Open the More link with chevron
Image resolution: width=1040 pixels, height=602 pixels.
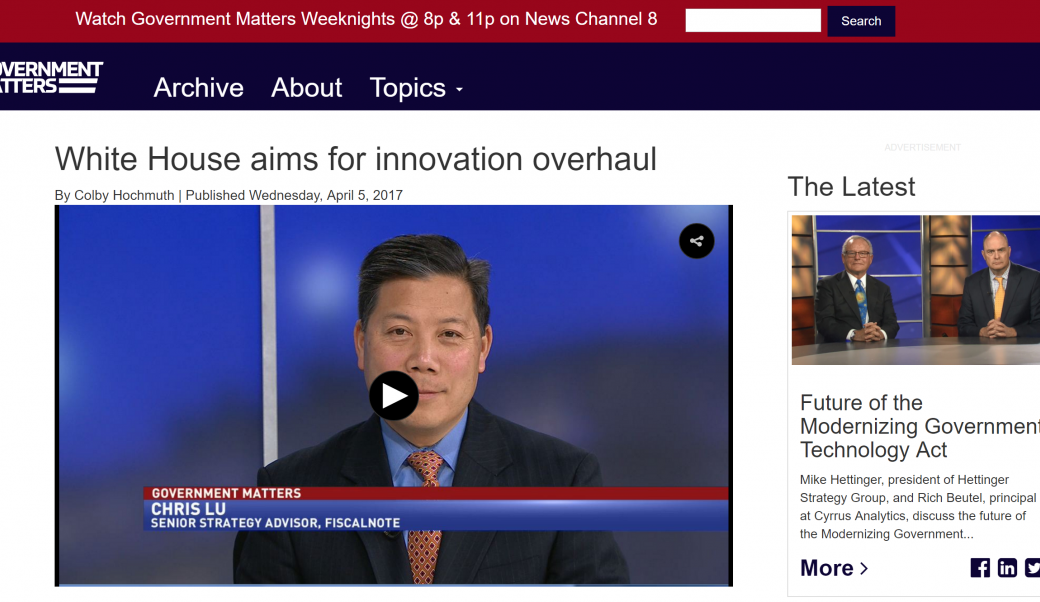pos(834,568)
